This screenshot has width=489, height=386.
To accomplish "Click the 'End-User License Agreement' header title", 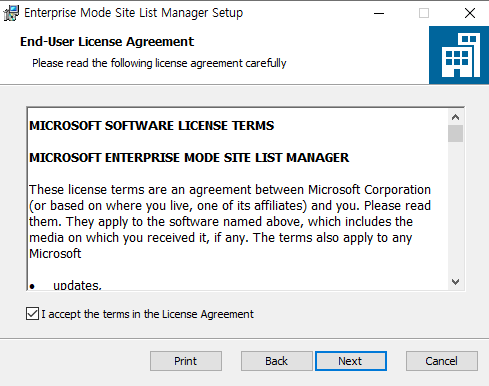I will coord(107,42).
